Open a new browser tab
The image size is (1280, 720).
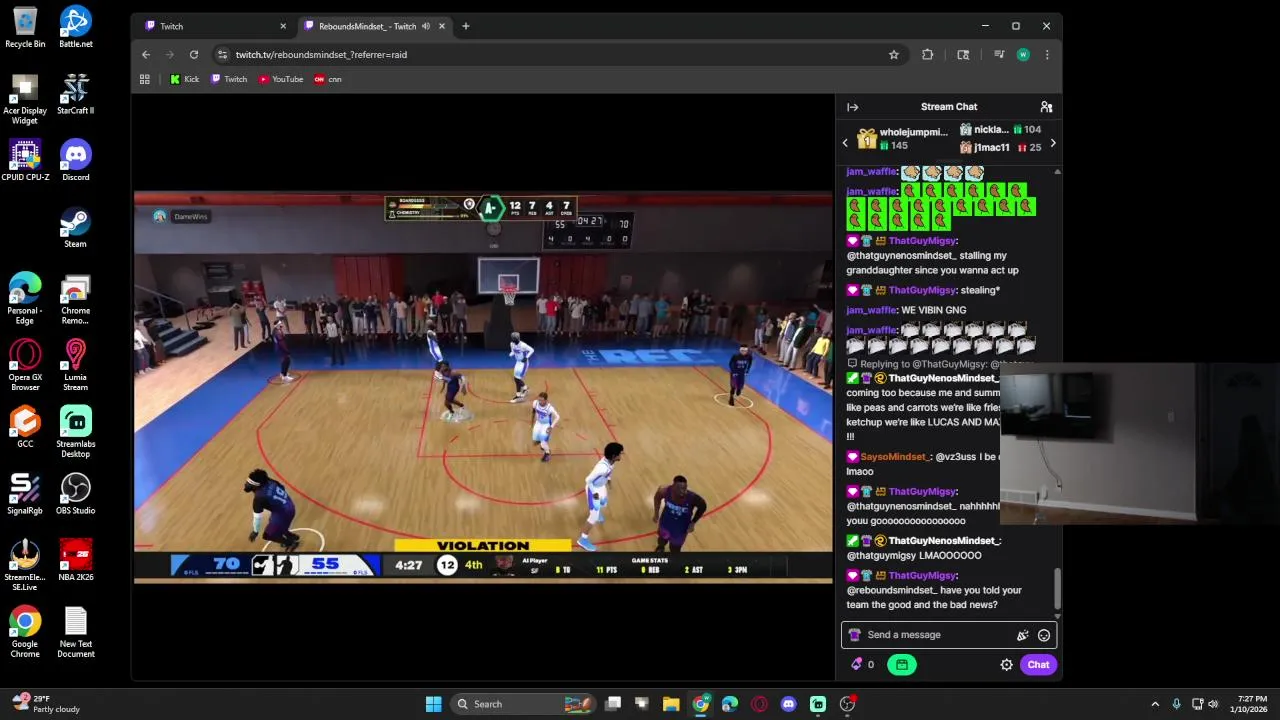point(465,26)
